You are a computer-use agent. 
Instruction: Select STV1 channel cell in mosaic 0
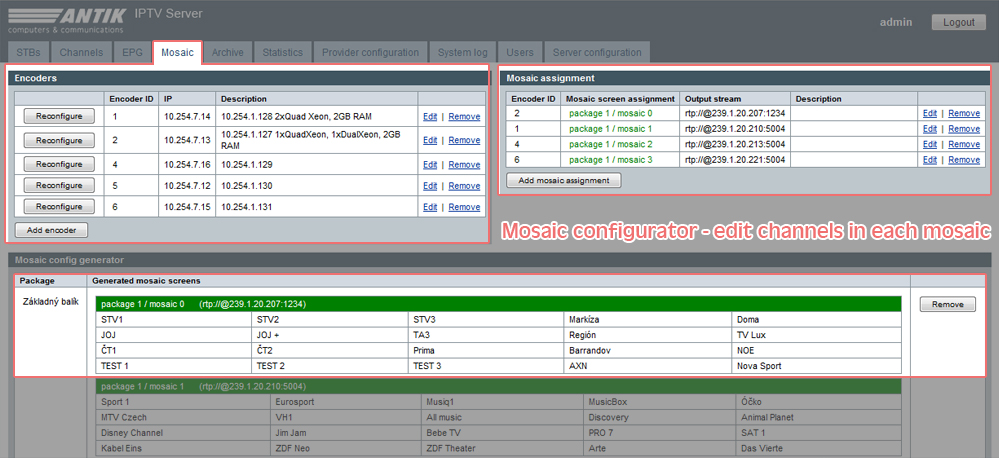[x=173, y=320]
